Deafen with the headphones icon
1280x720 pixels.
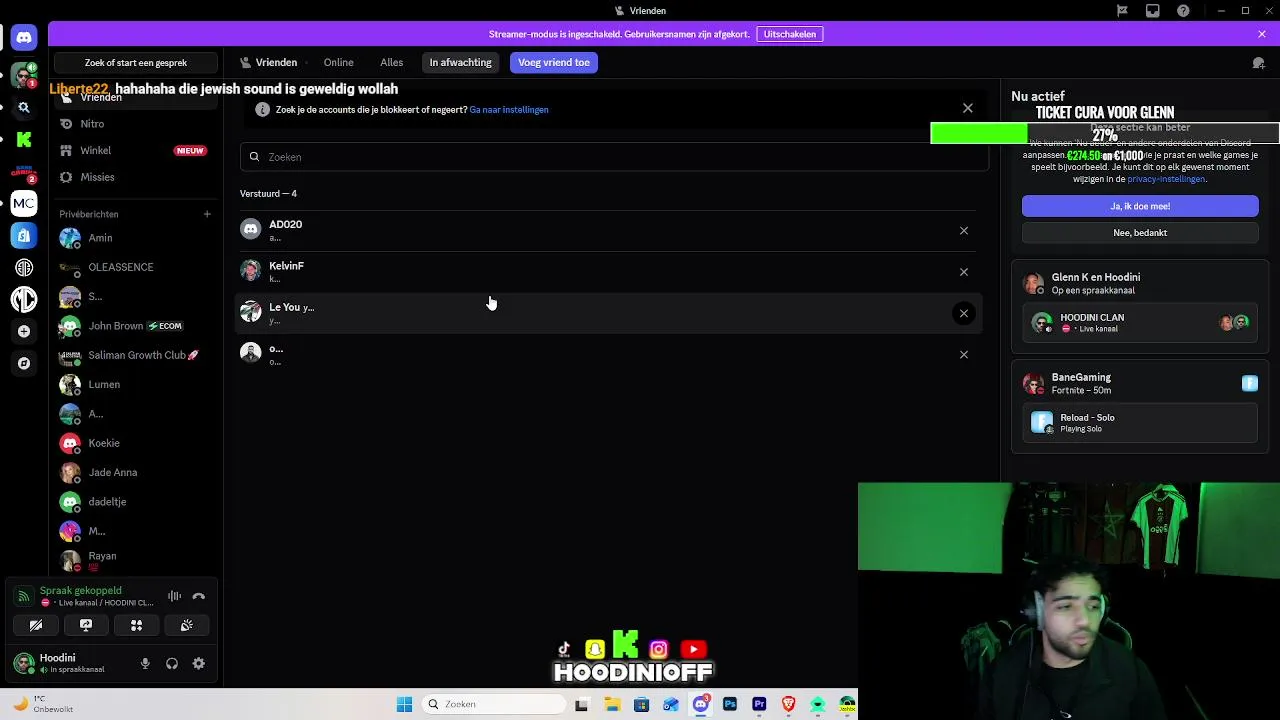pyautogui.click(x=172, y=663)
